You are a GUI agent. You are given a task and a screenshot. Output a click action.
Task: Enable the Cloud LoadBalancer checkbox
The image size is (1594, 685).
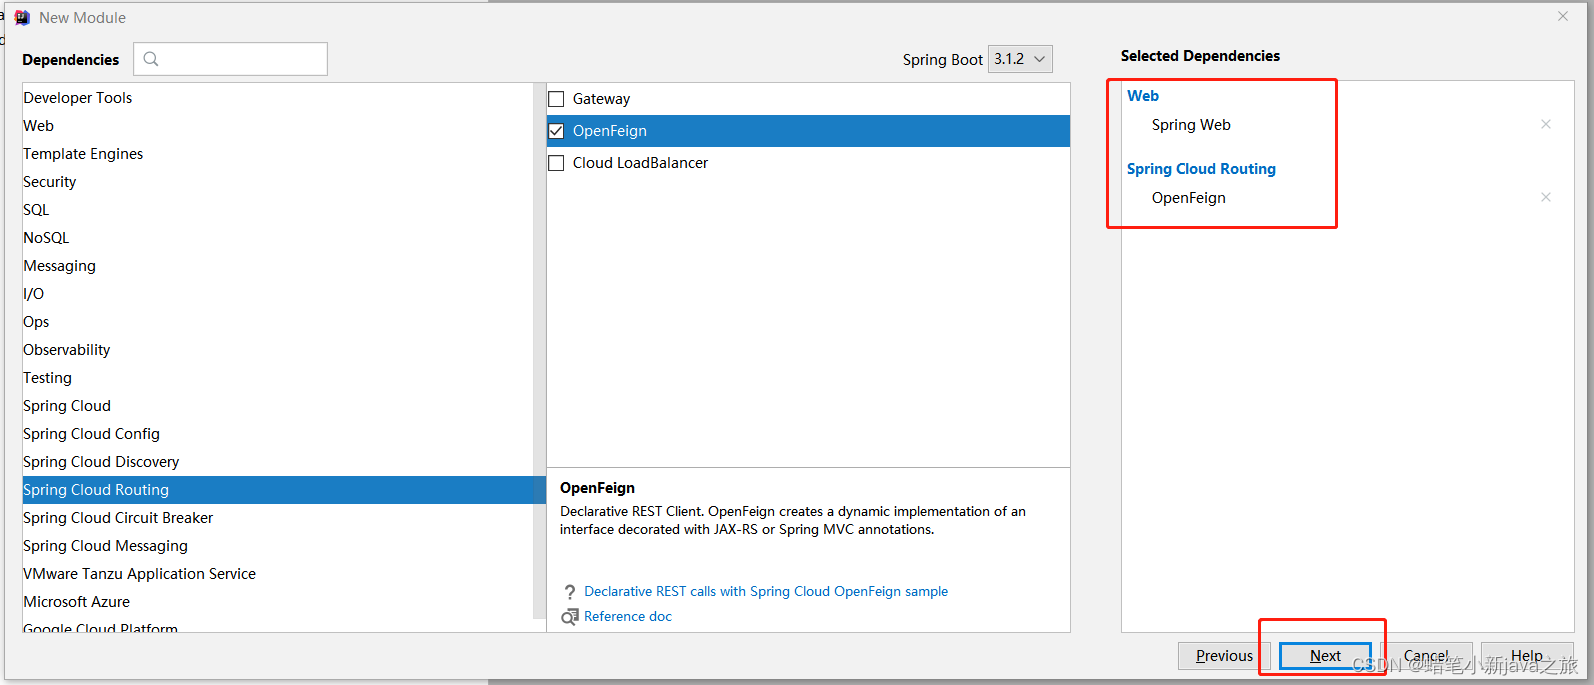[556, 163]
